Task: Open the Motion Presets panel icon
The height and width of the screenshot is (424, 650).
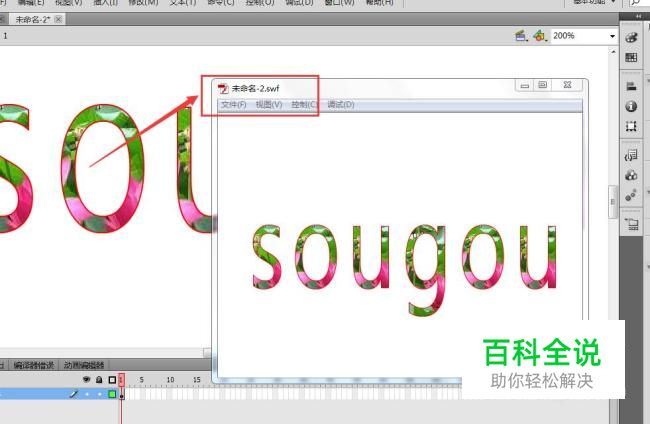Action: coord(631,195)
